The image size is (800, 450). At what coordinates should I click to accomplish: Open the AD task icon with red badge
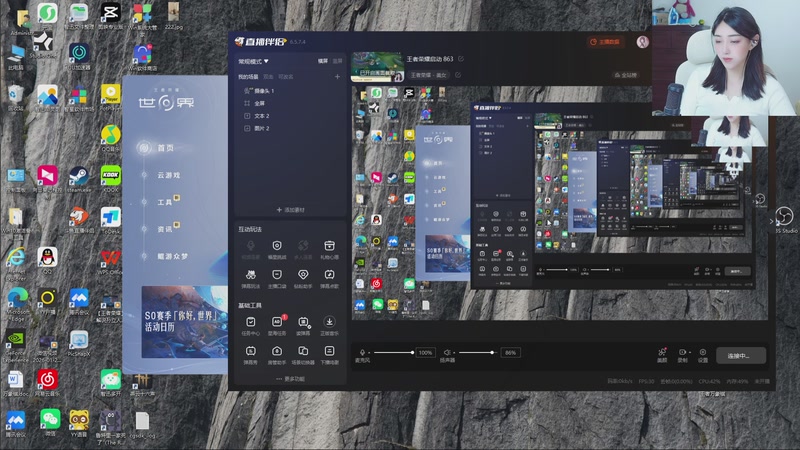pyautogui.click(x=277, y=322)
